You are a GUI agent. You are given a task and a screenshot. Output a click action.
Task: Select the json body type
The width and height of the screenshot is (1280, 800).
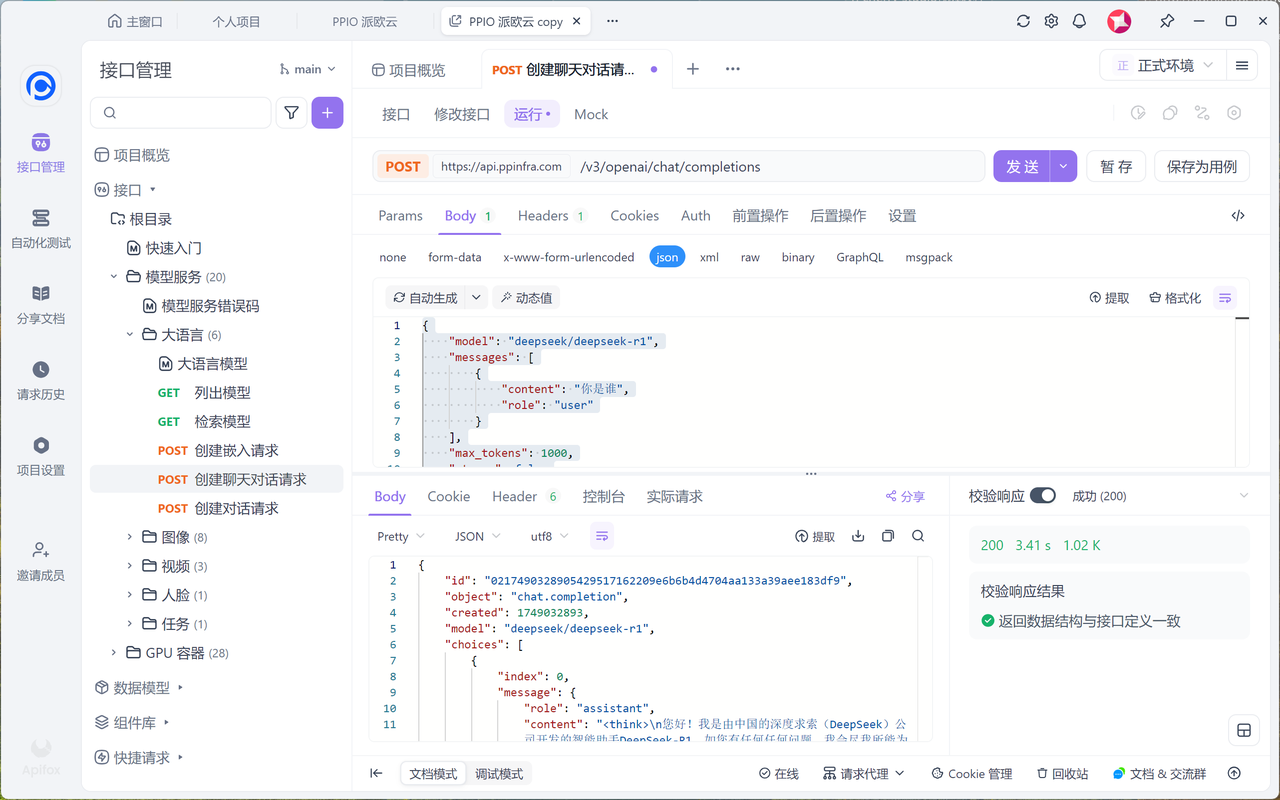click(667, 257)
